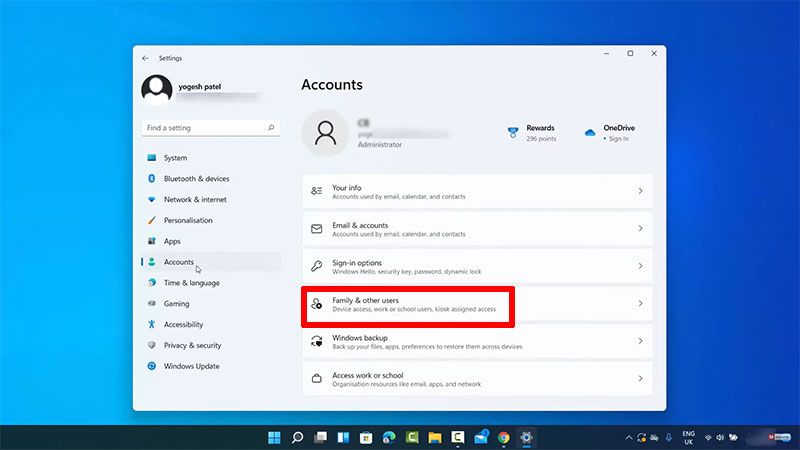
Task: Open the System settings category
Action: coord(211,158)
